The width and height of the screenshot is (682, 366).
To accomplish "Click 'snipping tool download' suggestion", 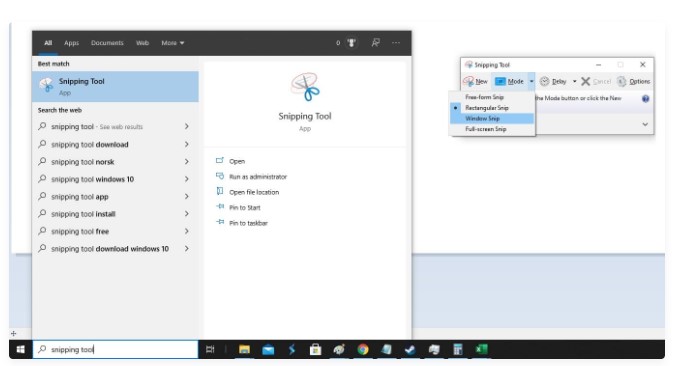I will 115,144.
